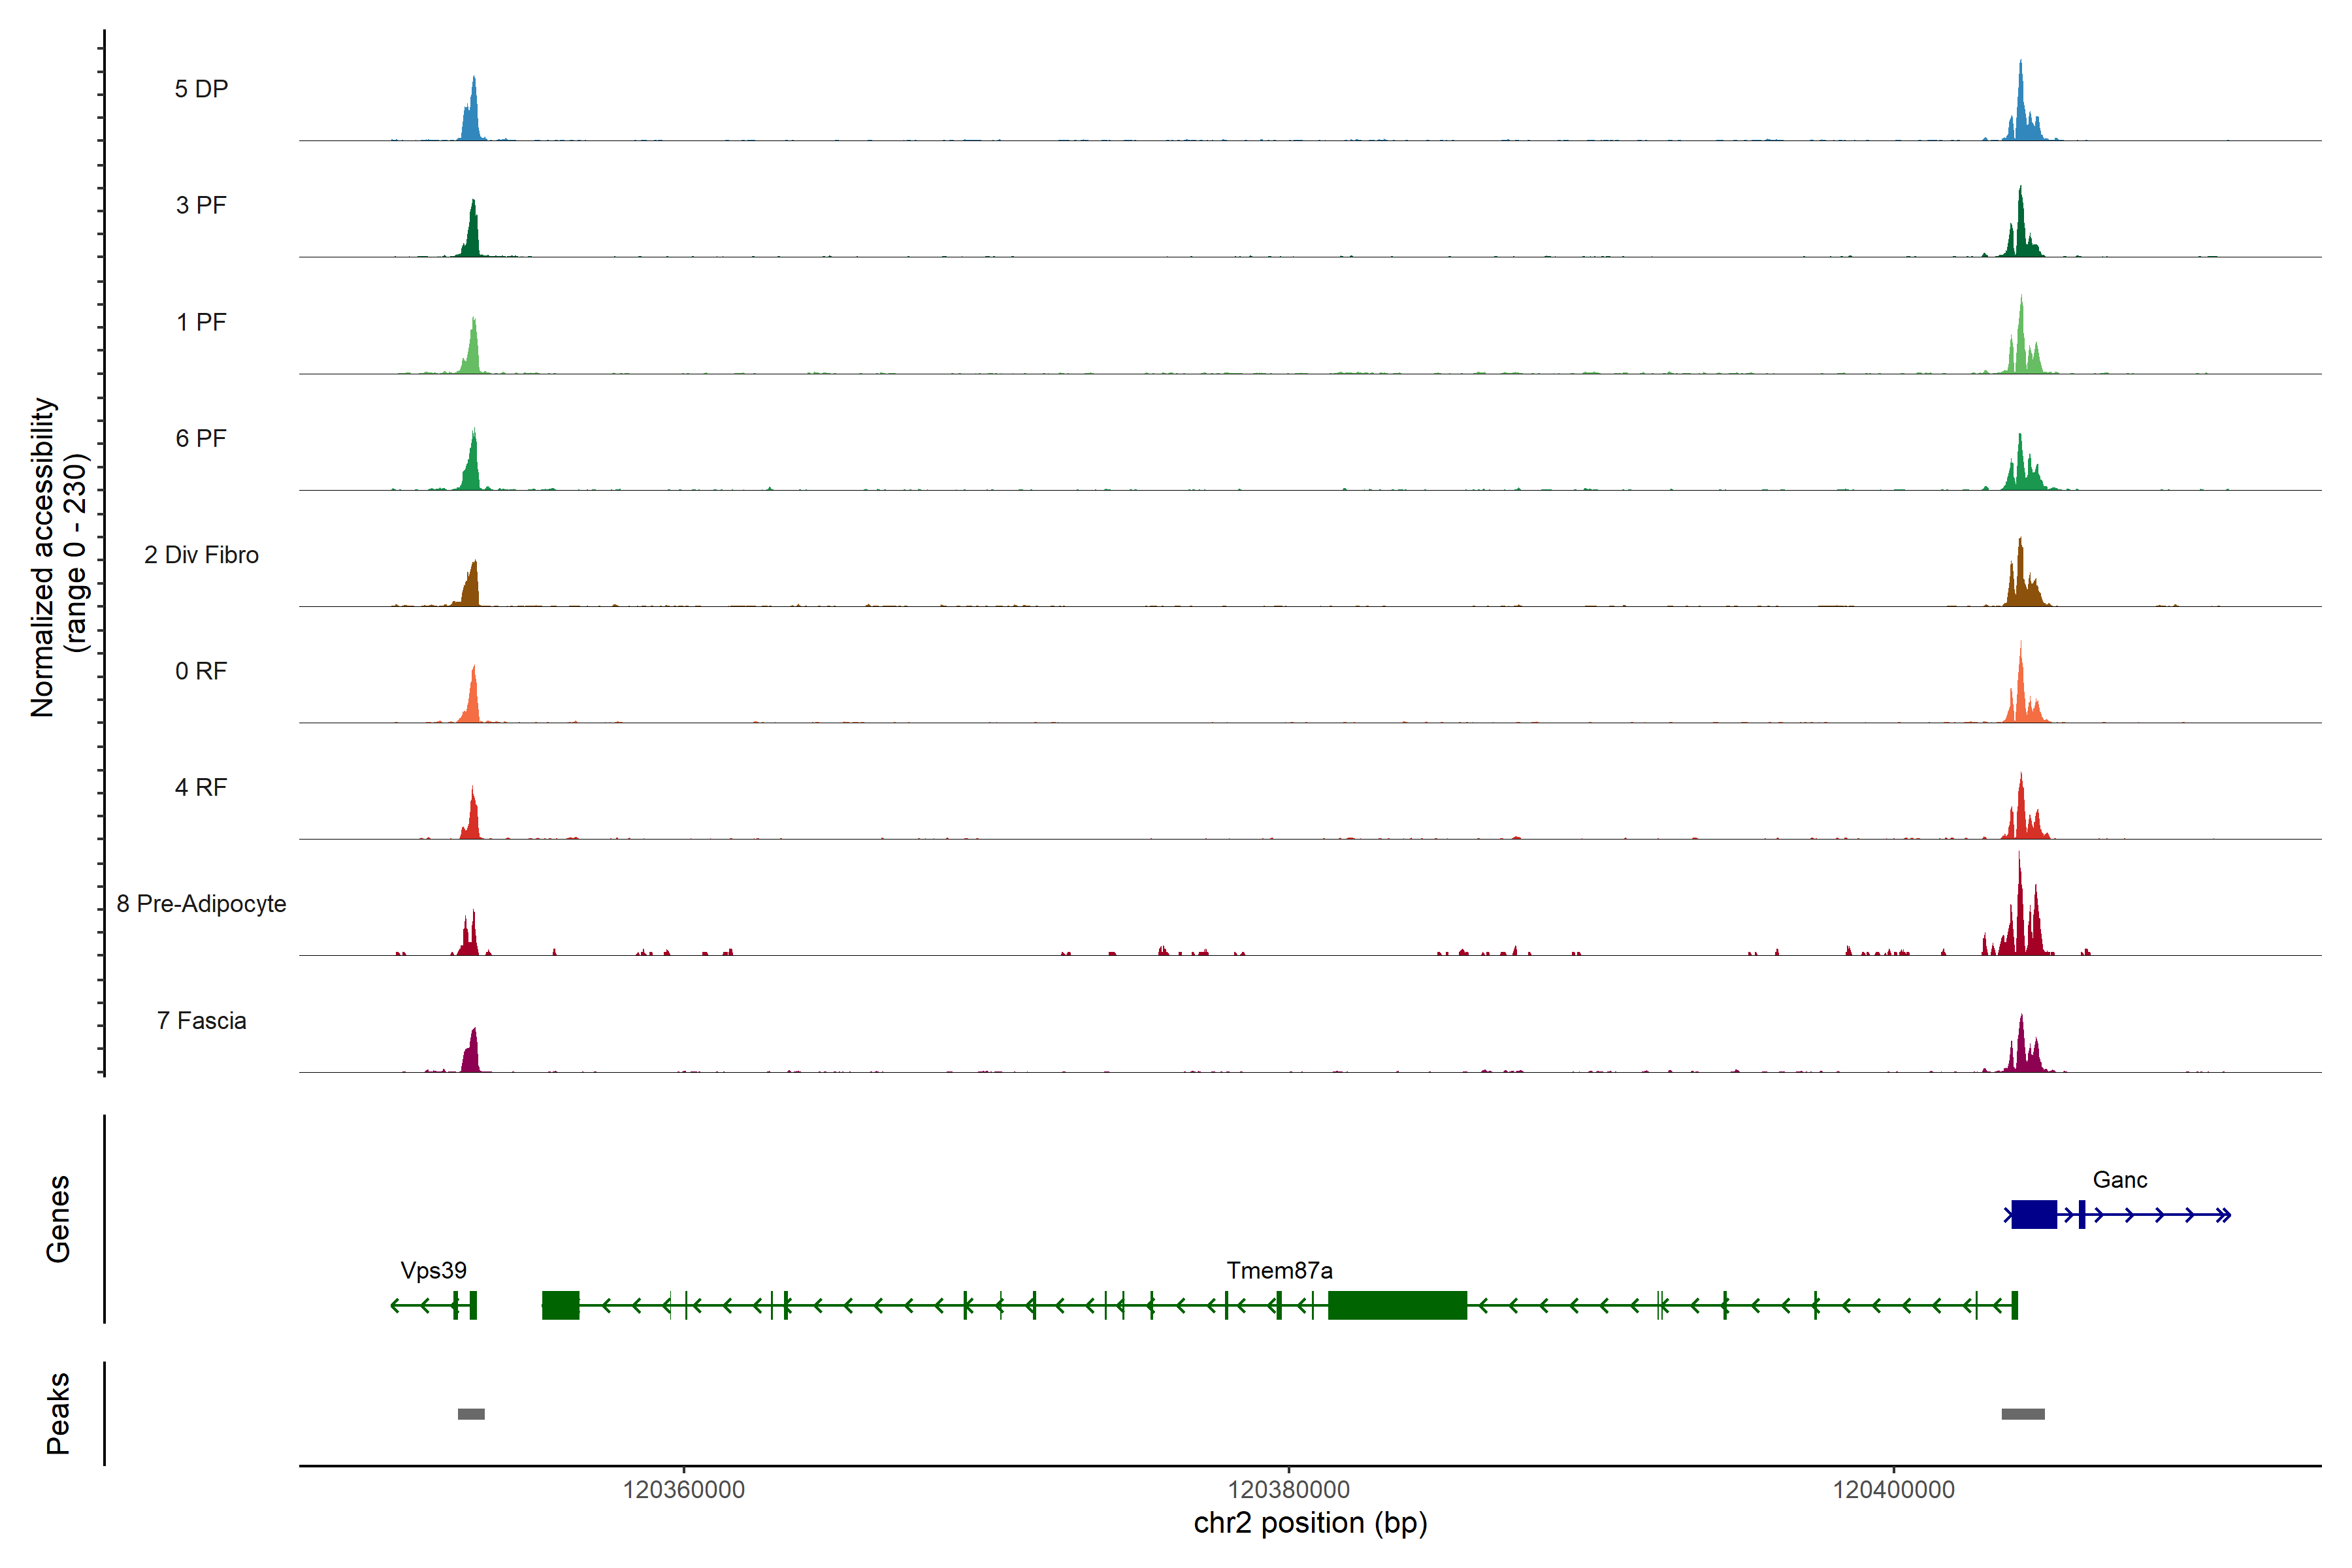Click the 8 Pre-Adipocyte track label
The width and height of the screenshot is (2352, 1568).
tap(201, 904)
